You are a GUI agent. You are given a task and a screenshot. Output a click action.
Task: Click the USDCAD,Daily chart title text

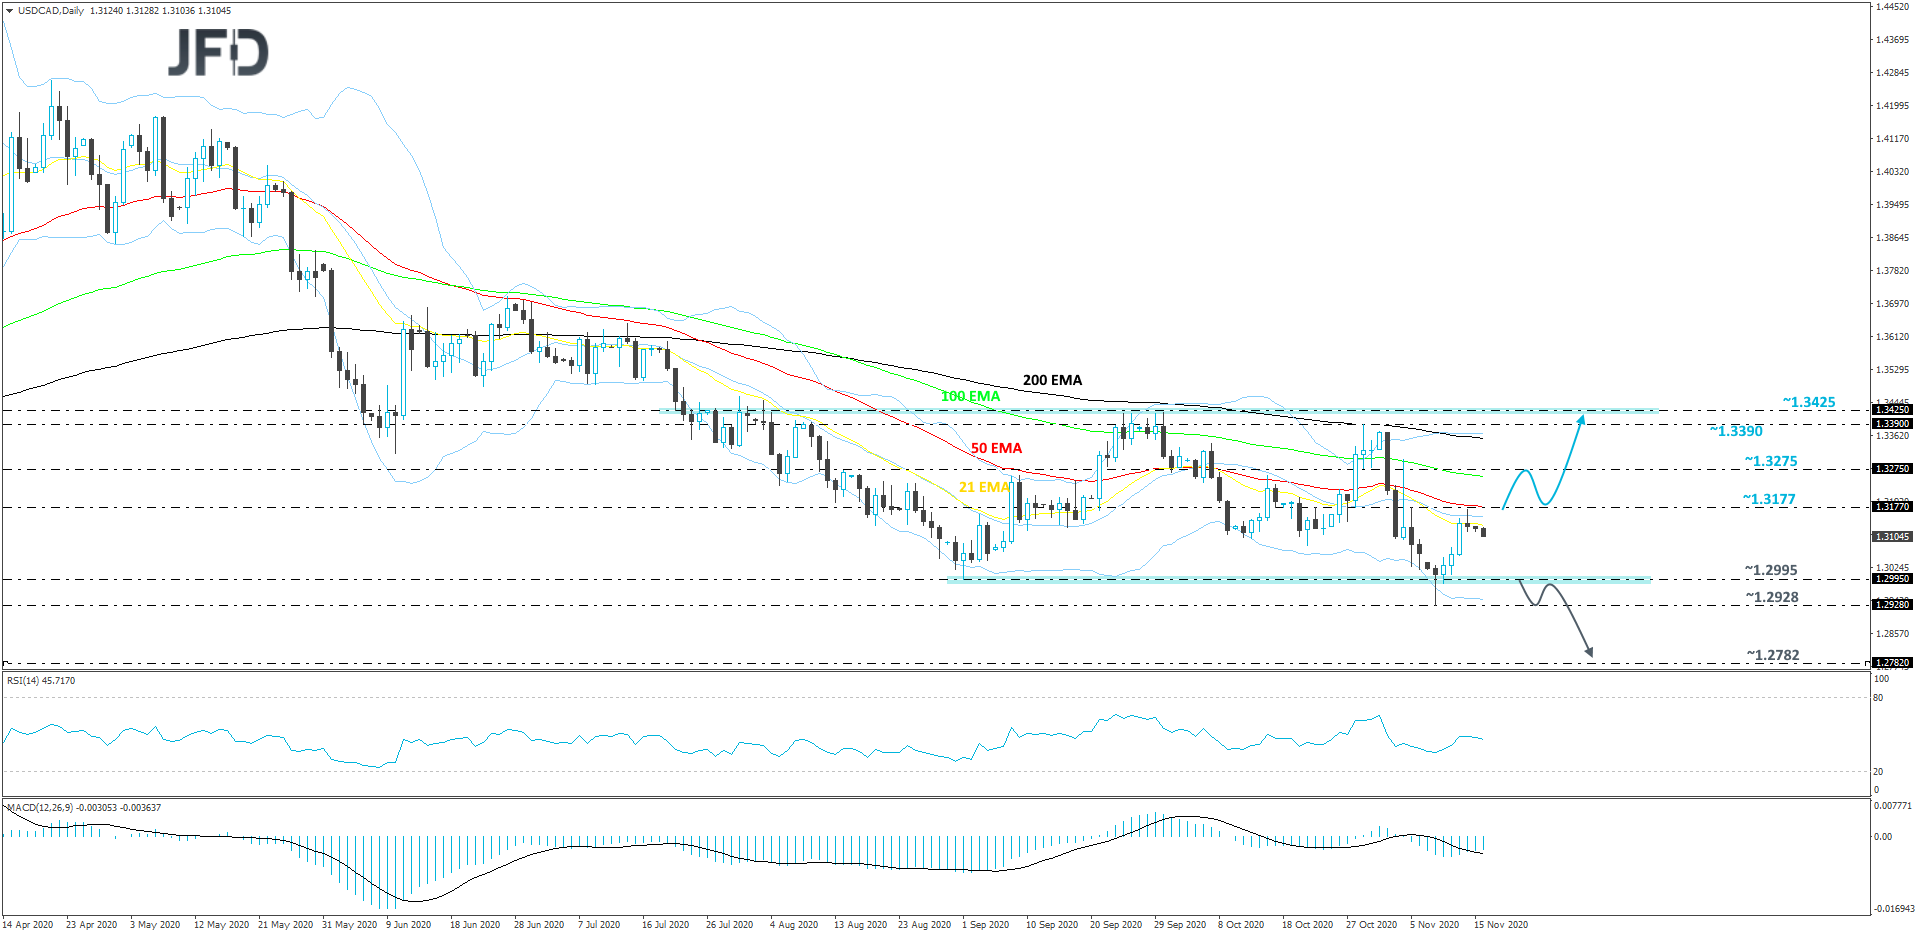[x=51, y=11]
